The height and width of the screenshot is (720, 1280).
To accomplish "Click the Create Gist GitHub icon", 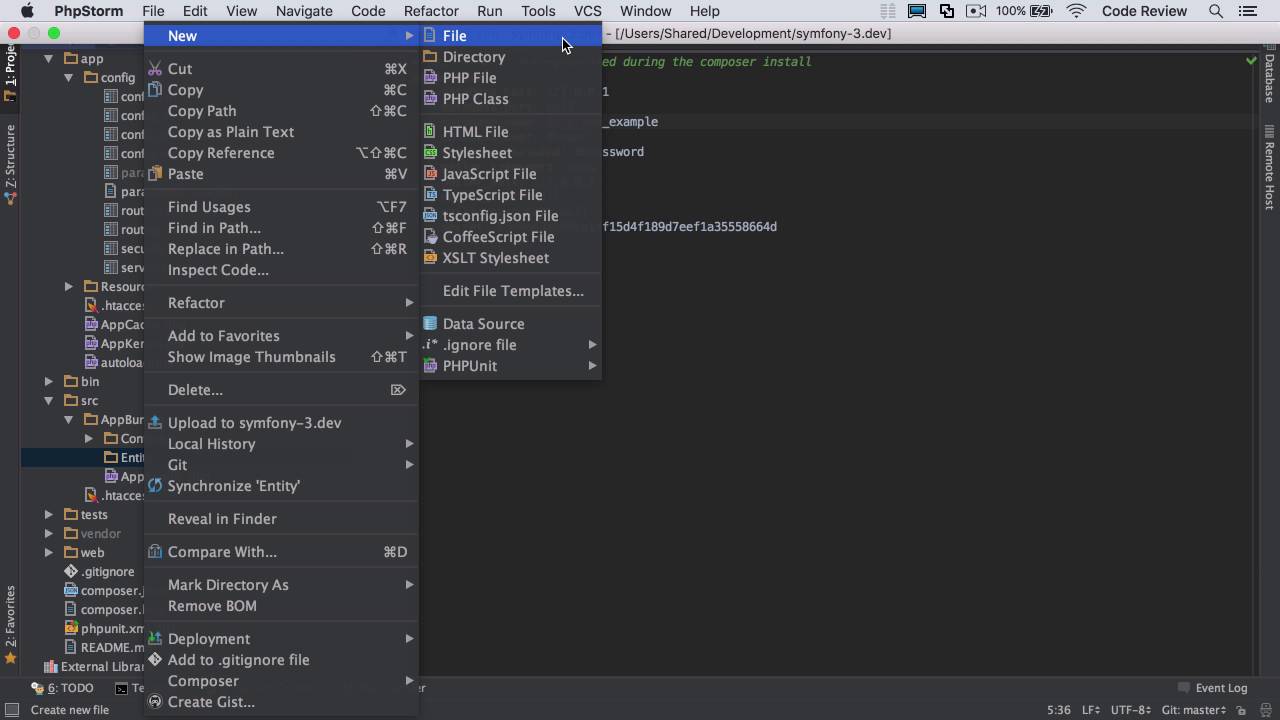I will pos(155,702).
